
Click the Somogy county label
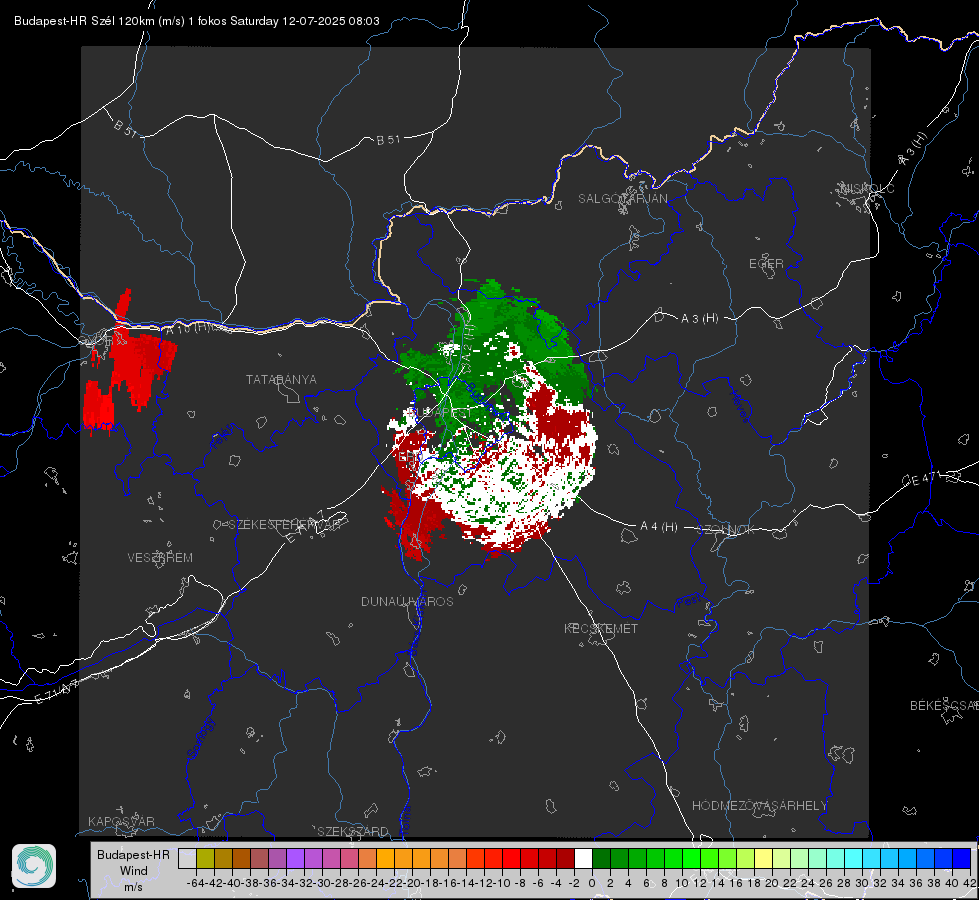tap(201, 738)
